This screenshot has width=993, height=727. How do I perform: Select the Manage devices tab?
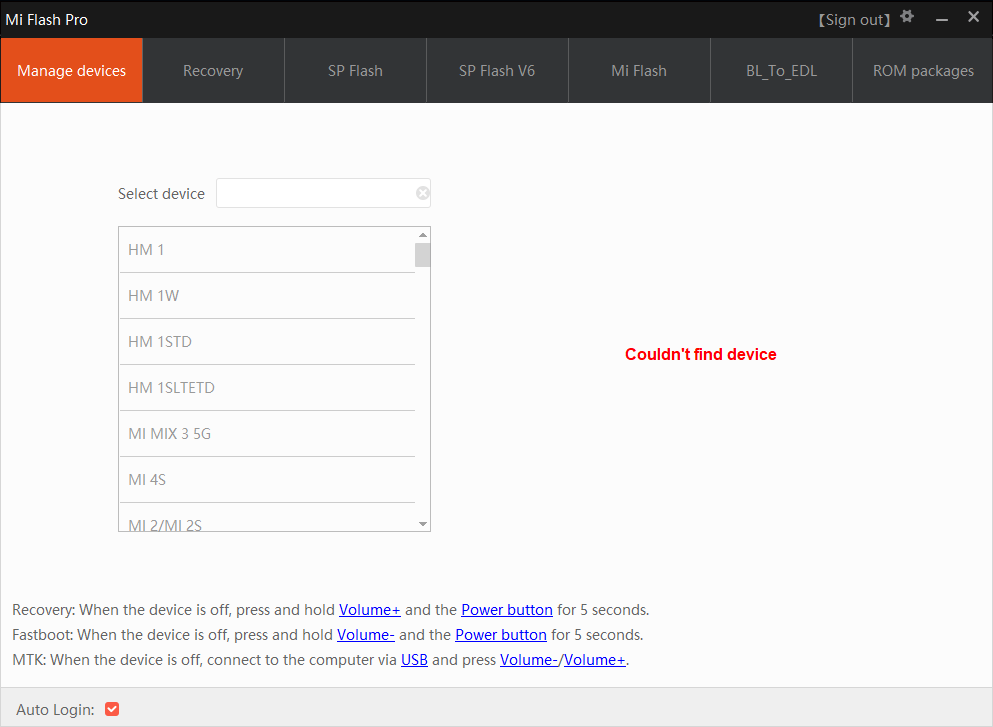pyautogui.click(x=71, y=70)
